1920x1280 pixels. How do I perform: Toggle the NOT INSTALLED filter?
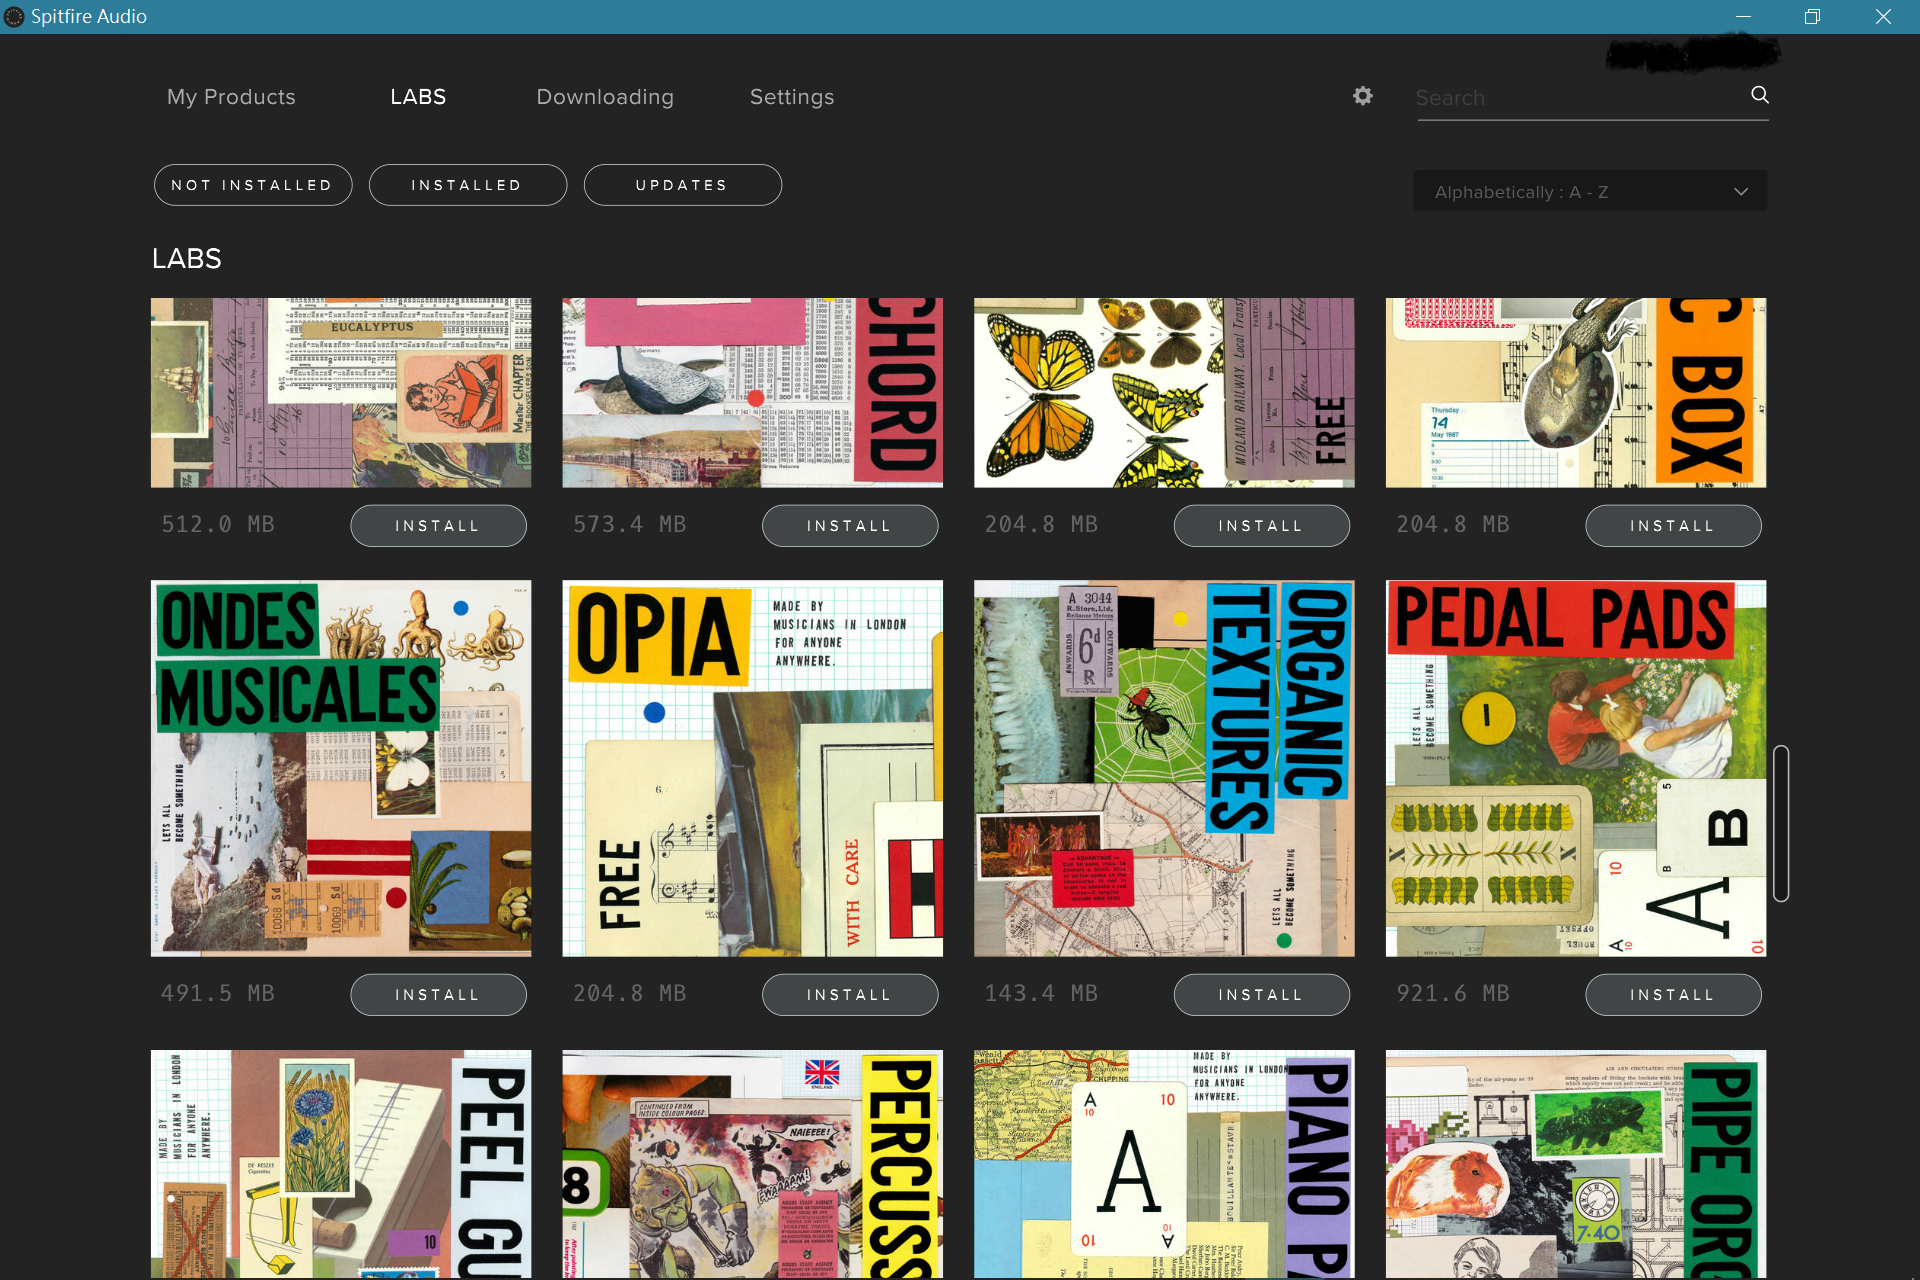pyautogui.click(x=253, y=185)
